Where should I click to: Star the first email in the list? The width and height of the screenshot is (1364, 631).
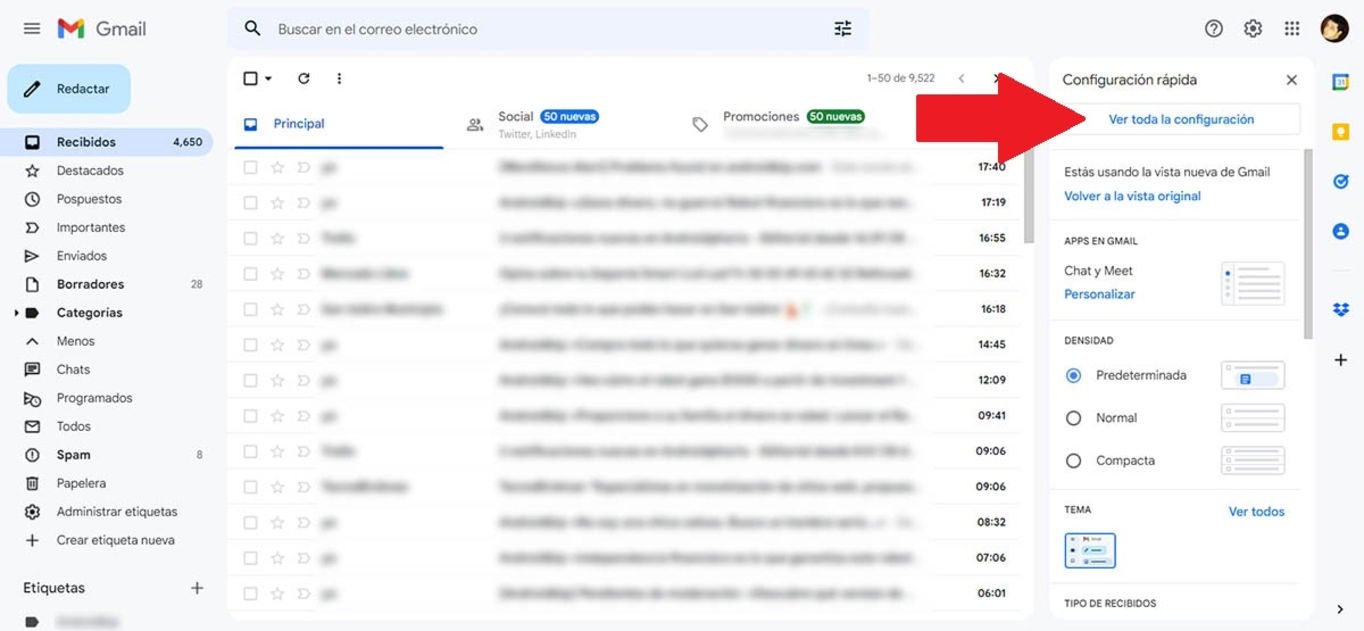click(276, 167)
